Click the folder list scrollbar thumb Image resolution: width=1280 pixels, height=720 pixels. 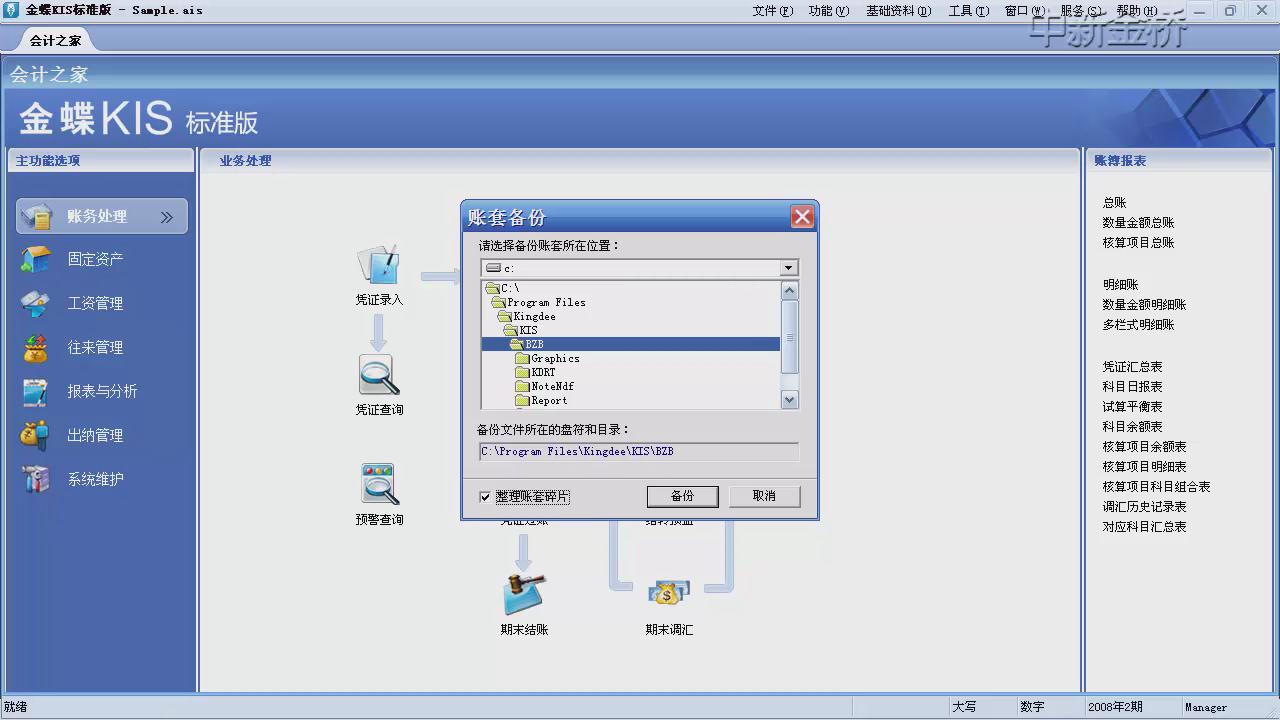[x=789, y=337]
